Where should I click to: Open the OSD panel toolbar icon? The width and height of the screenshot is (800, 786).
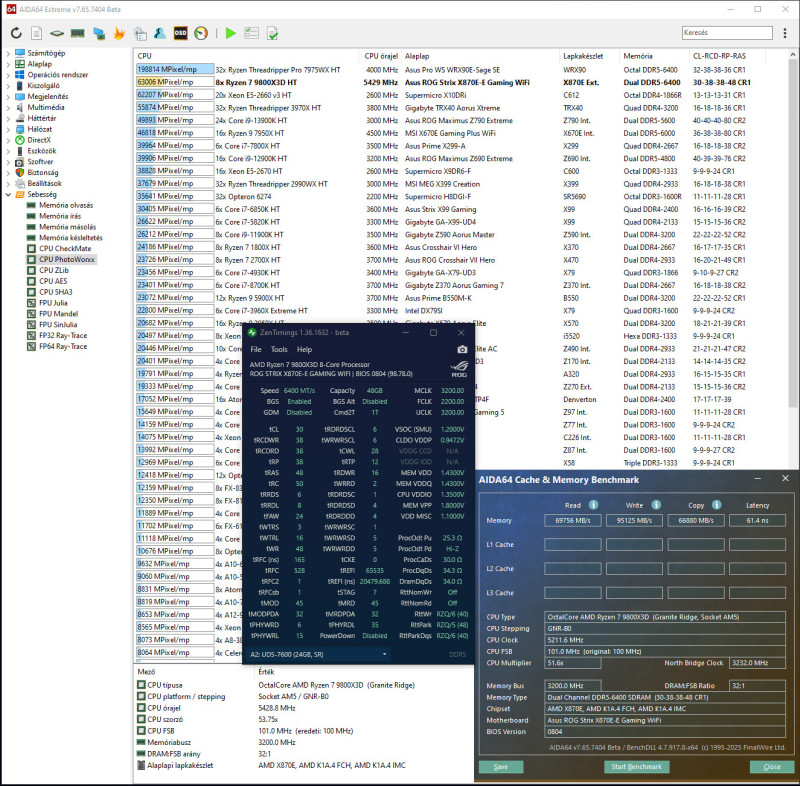click(181, 33)
